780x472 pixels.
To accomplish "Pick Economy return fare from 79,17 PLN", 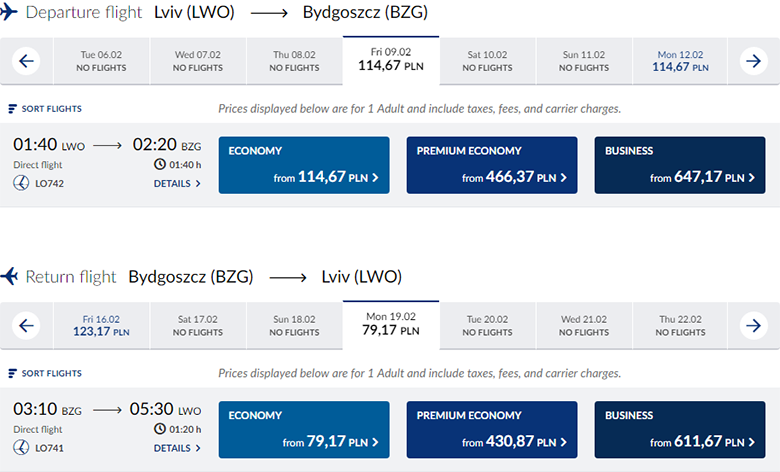I will (304, 429).
